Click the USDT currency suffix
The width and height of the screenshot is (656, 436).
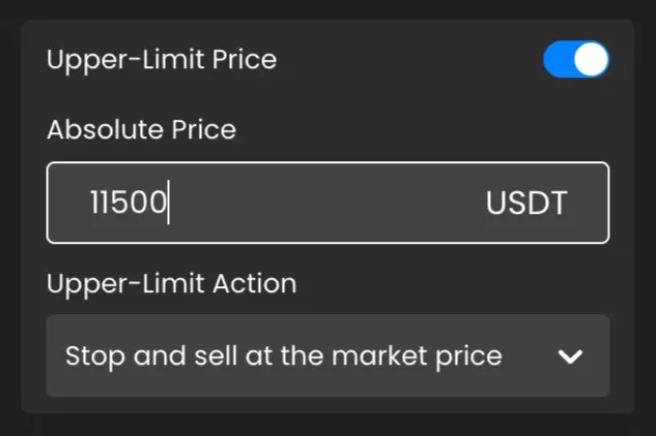[526, 203]
